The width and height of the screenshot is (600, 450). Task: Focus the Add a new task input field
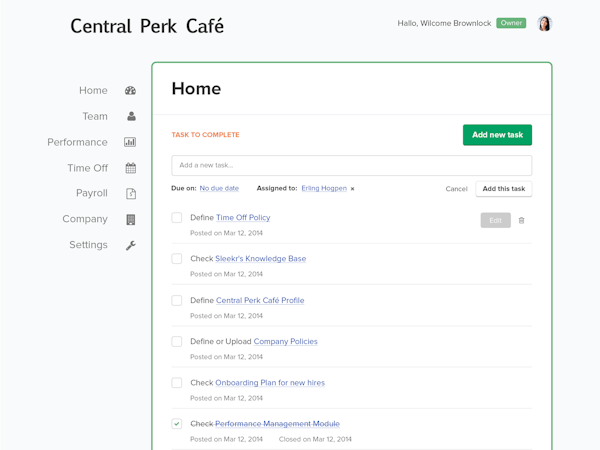pyautogui.click(x=351, y=165)
